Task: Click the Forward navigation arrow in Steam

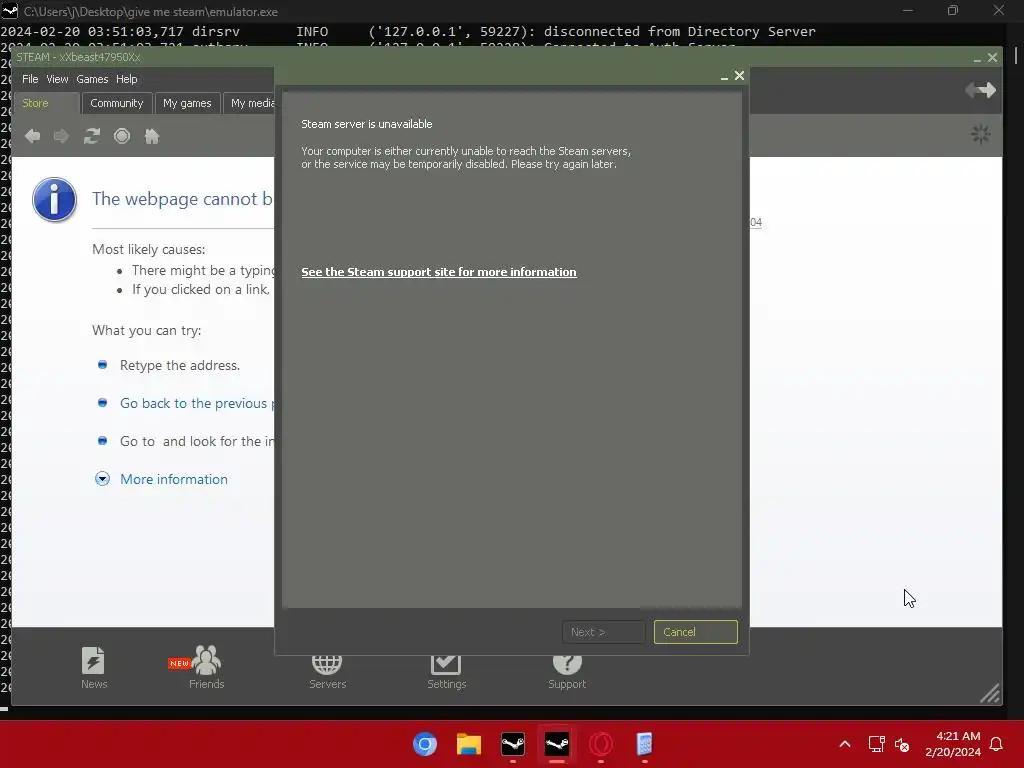Action: [x=61, y=136]
